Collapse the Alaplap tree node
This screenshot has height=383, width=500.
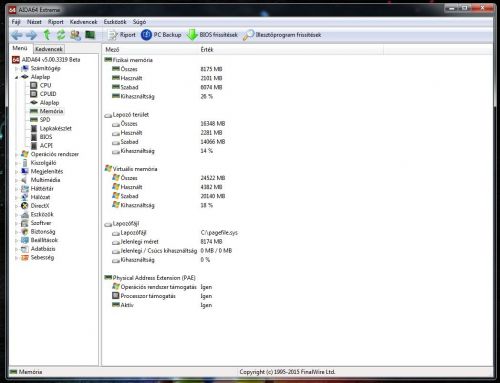tap(16, 77)
